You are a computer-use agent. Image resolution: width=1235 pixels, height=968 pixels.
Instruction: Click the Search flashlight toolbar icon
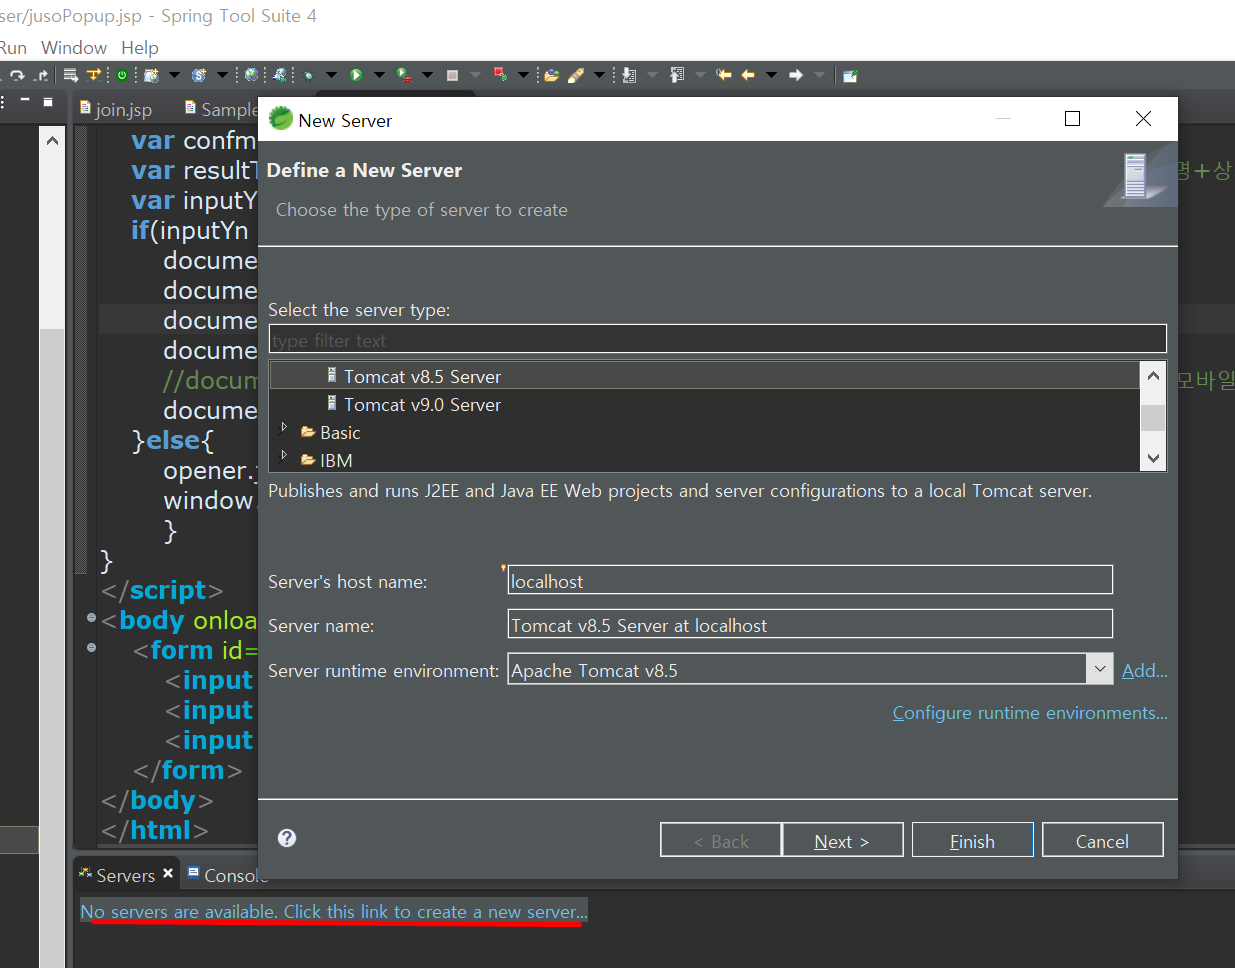(x=576, y=75)
